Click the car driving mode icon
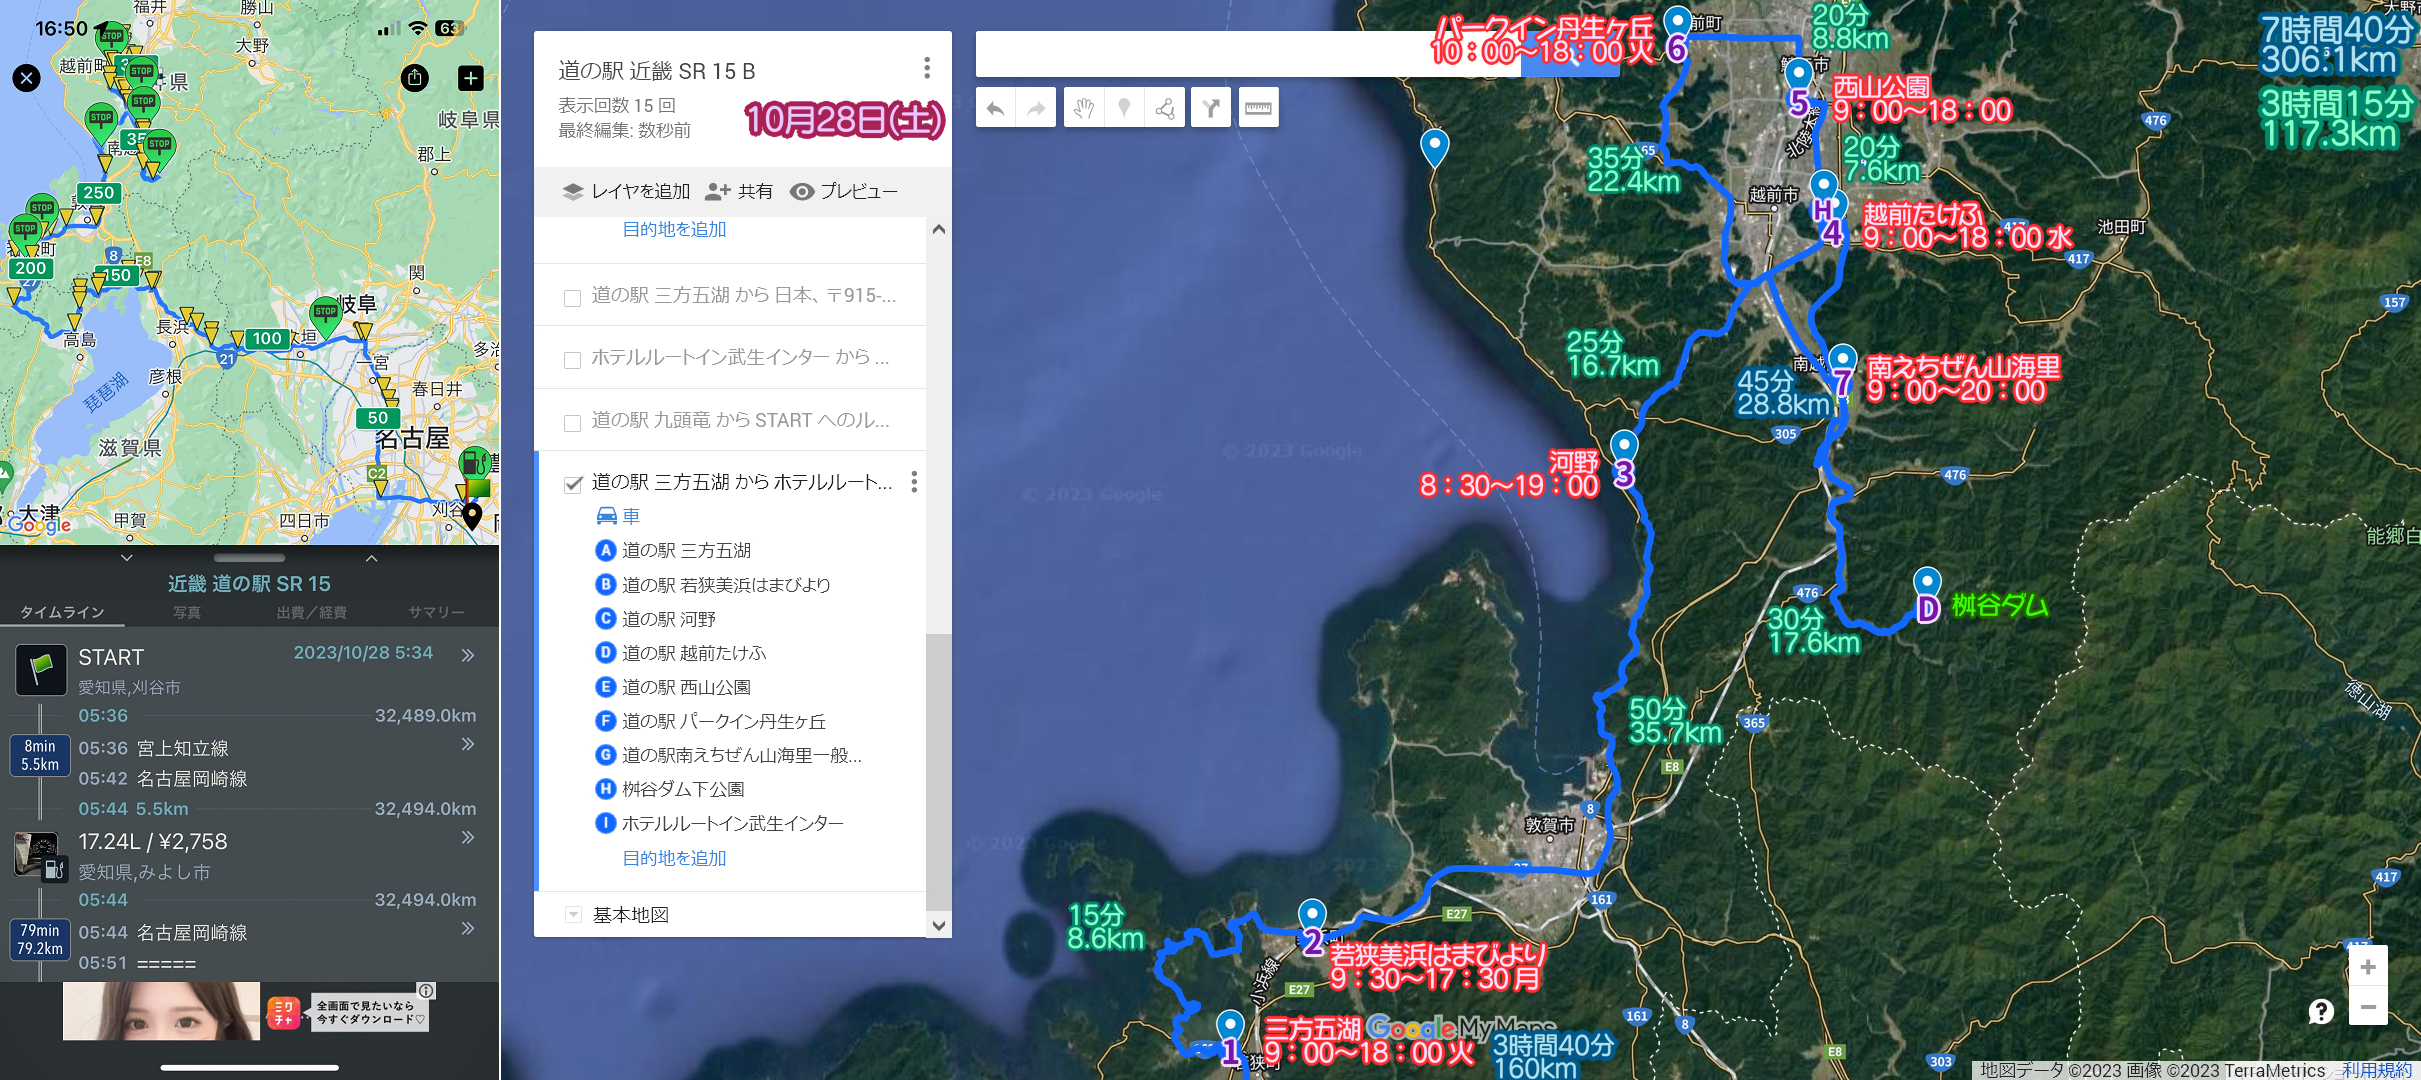Screen dimensions: 2421x1080 606,516
